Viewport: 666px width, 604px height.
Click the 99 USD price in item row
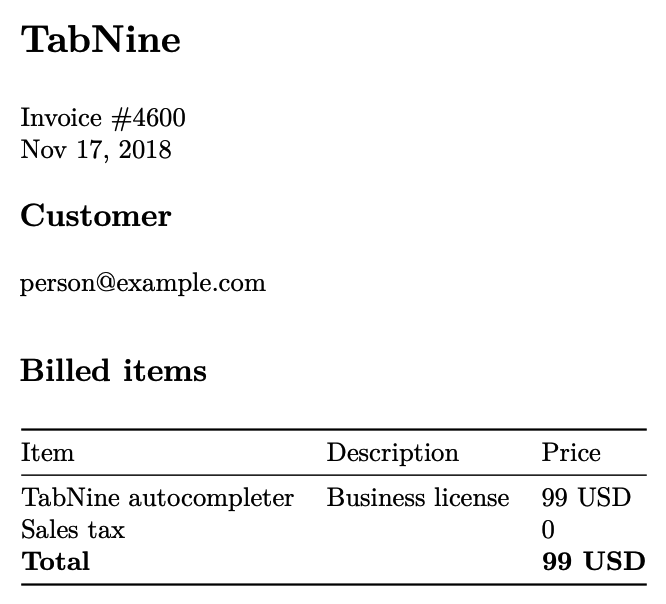(586, 497)
